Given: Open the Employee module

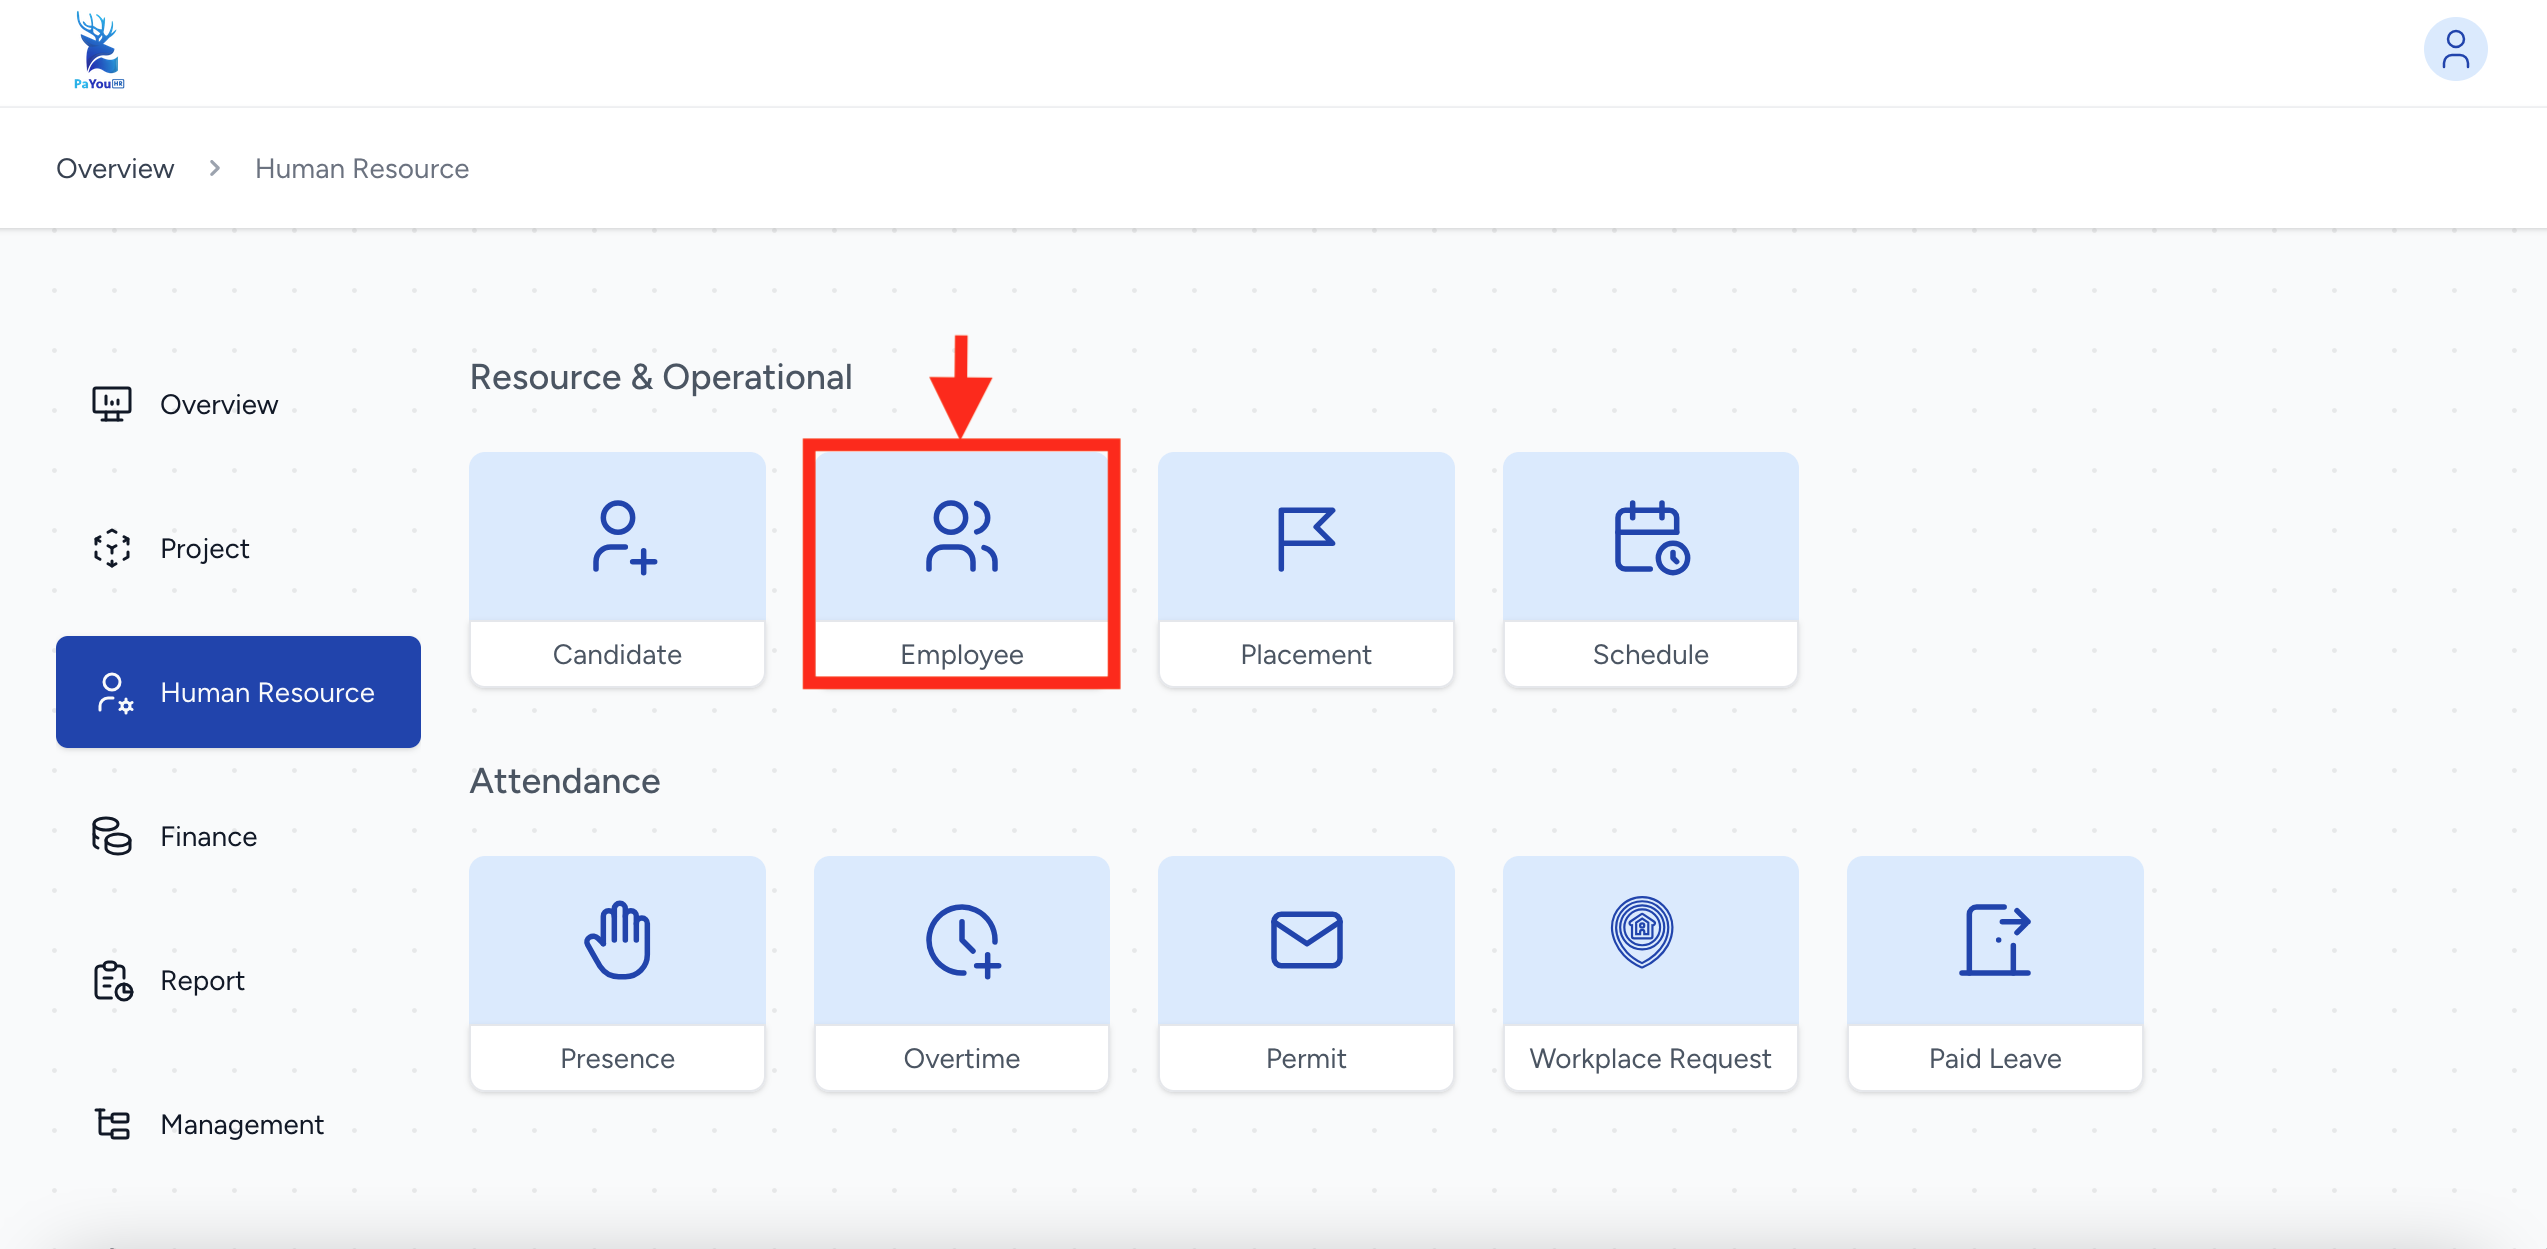Looking at the screenshot, I should (961, 568).
